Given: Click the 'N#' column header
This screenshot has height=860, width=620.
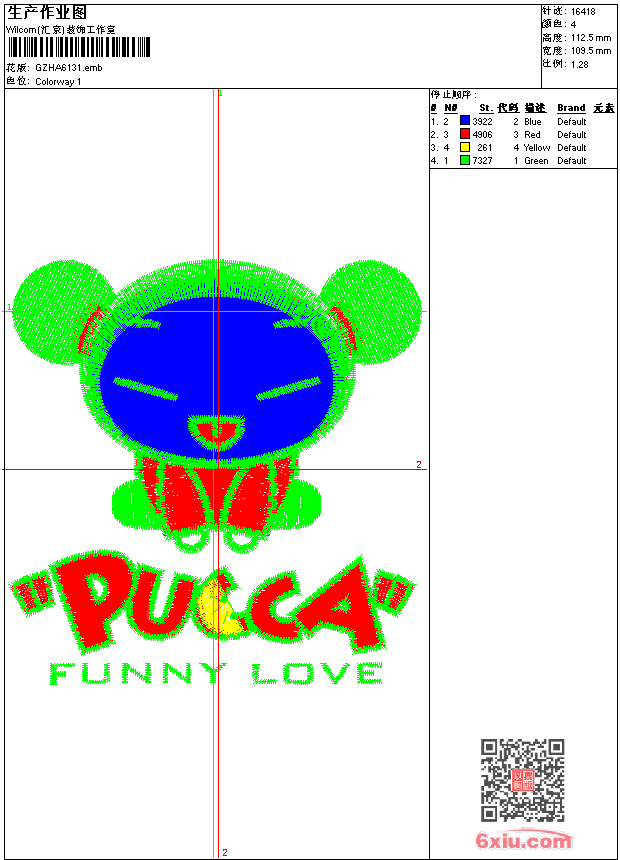Looking at the screenshot, I should pos(450,108).
